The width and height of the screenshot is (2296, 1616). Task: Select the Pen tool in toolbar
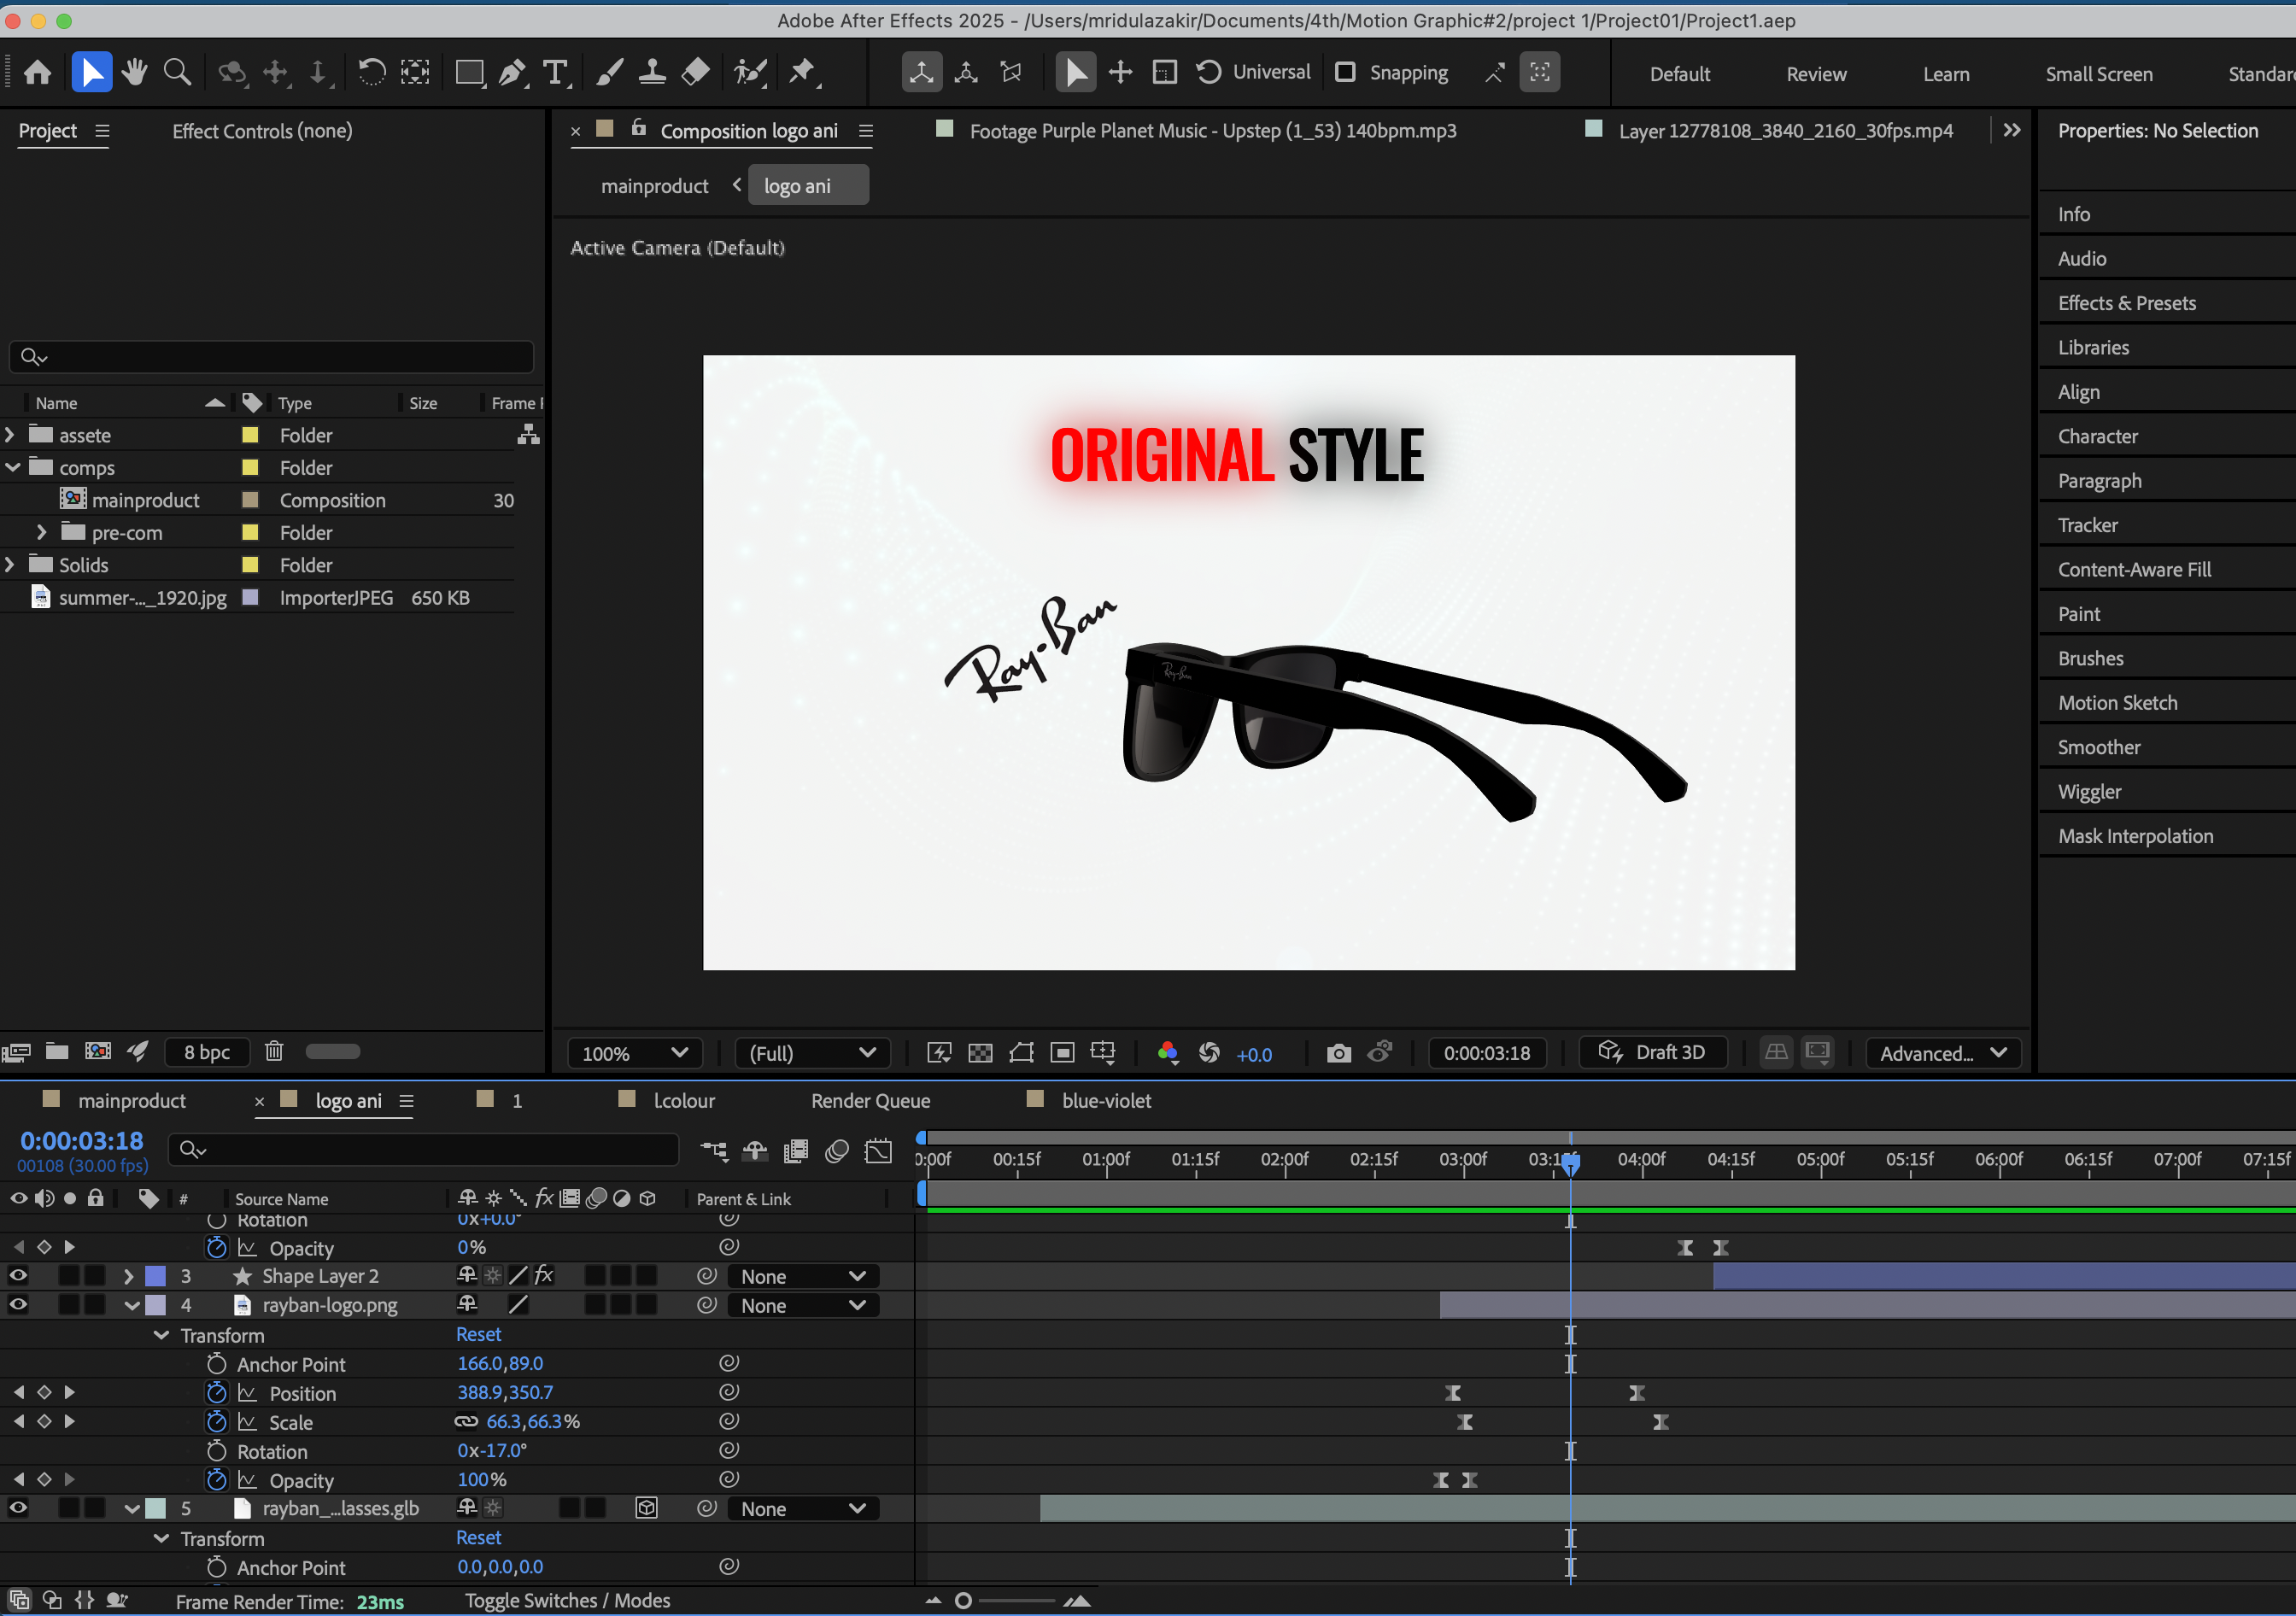(511, 72)
